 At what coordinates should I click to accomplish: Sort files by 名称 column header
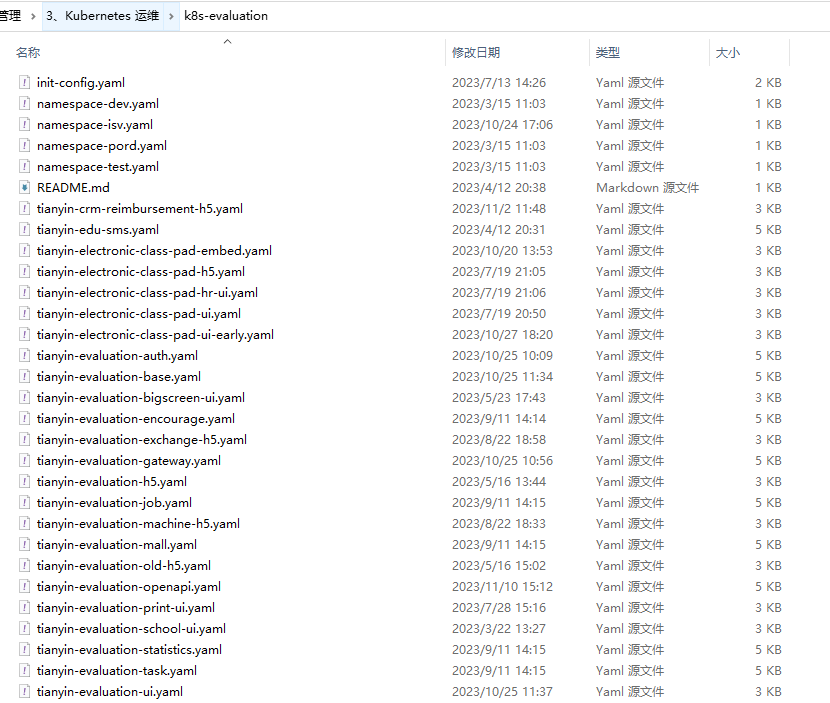(x=28, y=53)
